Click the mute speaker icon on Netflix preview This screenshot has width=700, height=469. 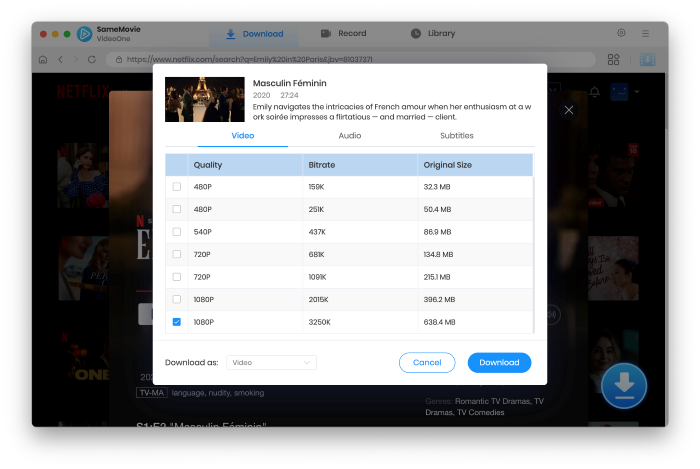(x=553, y=315)
